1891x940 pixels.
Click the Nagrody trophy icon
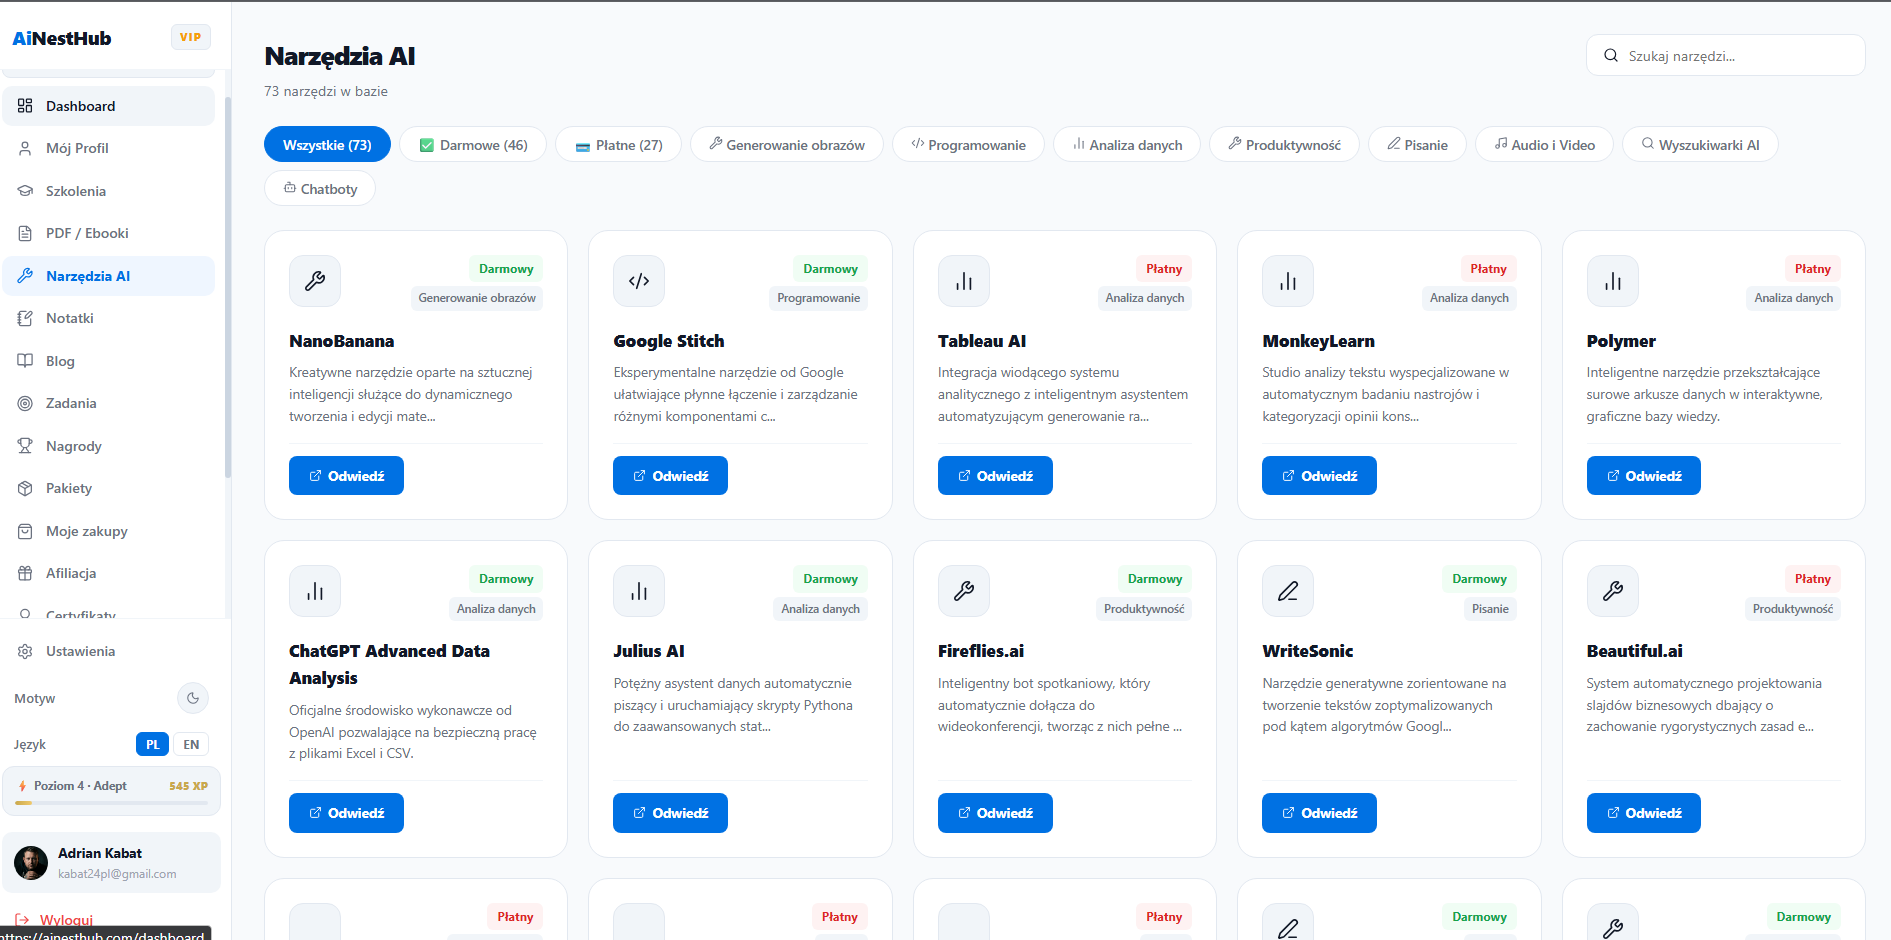[25, 446]
